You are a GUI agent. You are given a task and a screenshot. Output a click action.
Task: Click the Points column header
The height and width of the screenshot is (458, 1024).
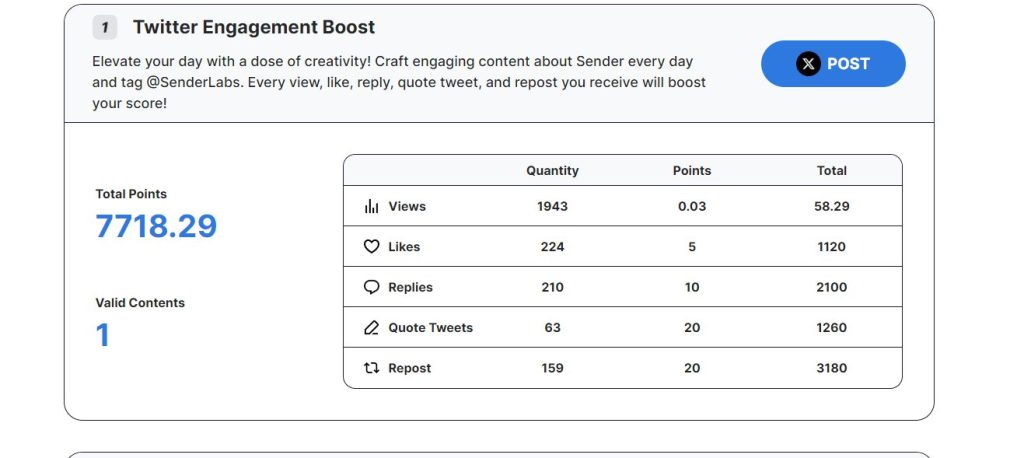click(x=692, y=171)
